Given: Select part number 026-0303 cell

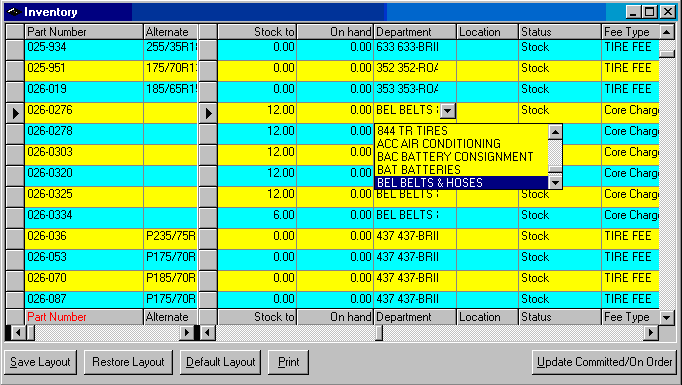Looking at the screenshot, I should click(84, 154).
